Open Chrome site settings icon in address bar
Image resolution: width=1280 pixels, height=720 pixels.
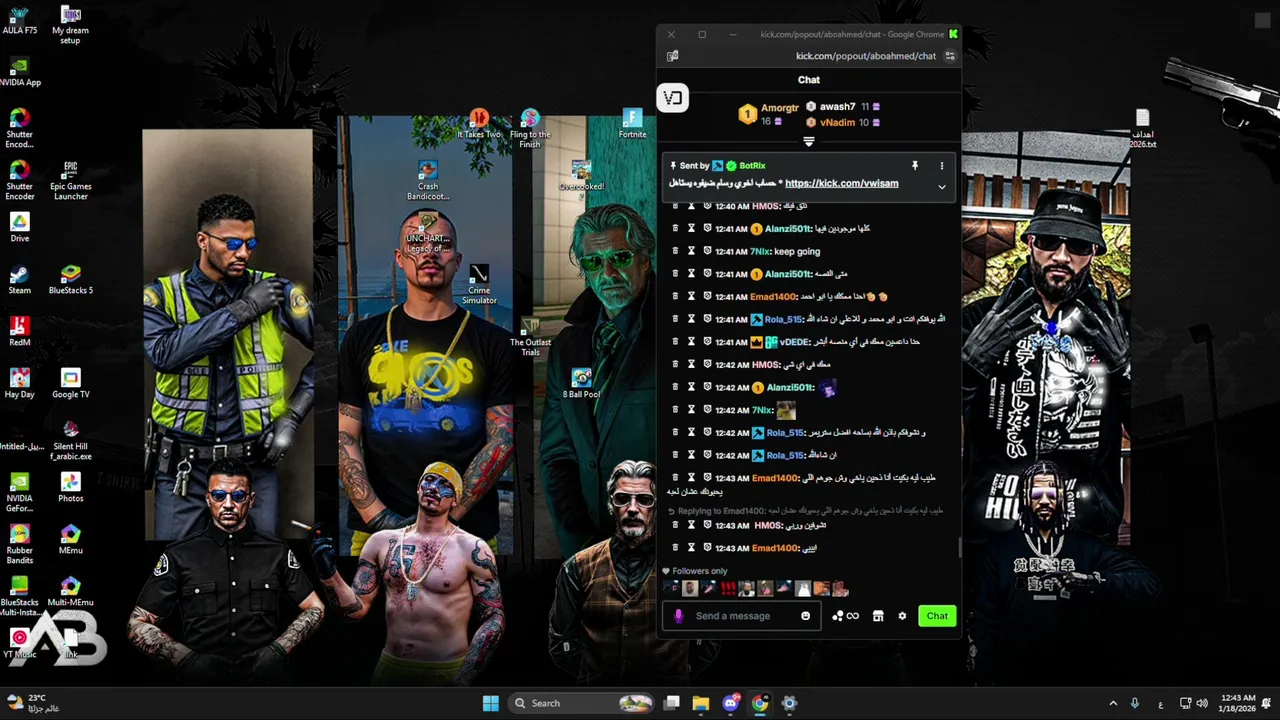(x=950, y=56)
